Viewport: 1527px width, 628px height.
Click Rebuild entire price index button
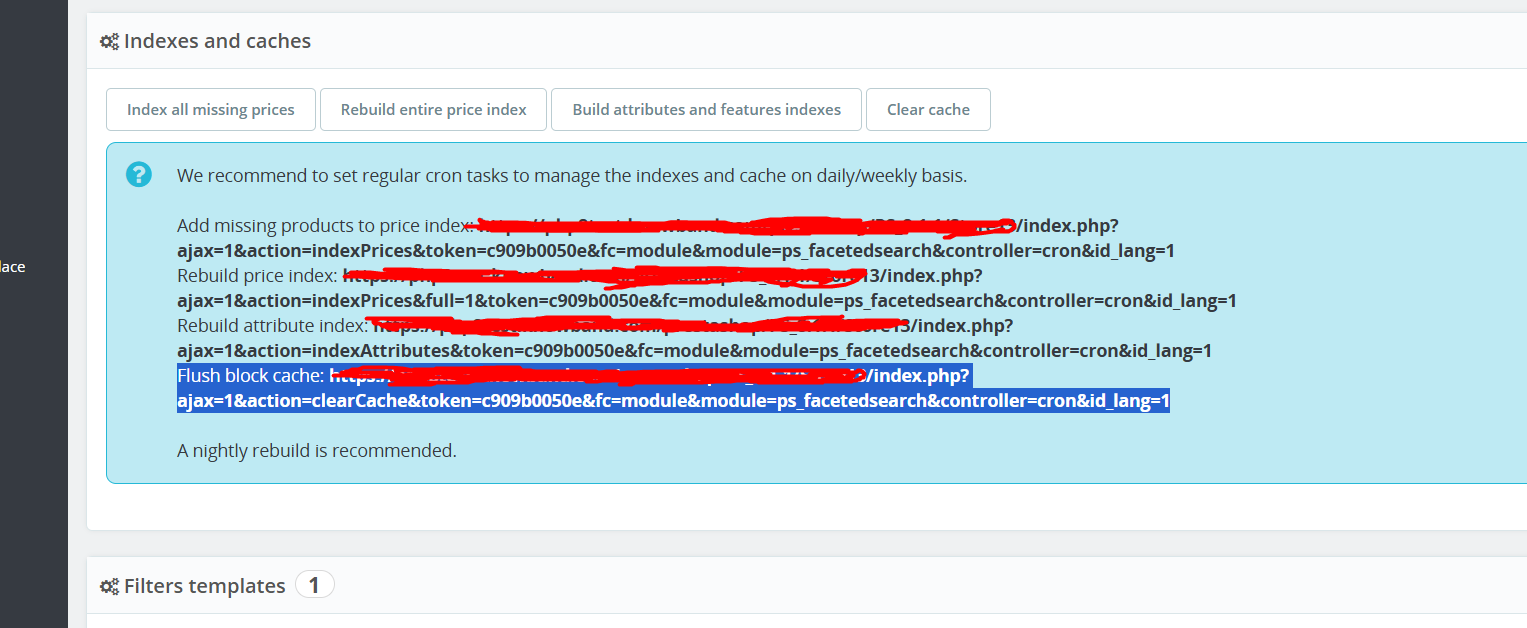click(434, 110)
